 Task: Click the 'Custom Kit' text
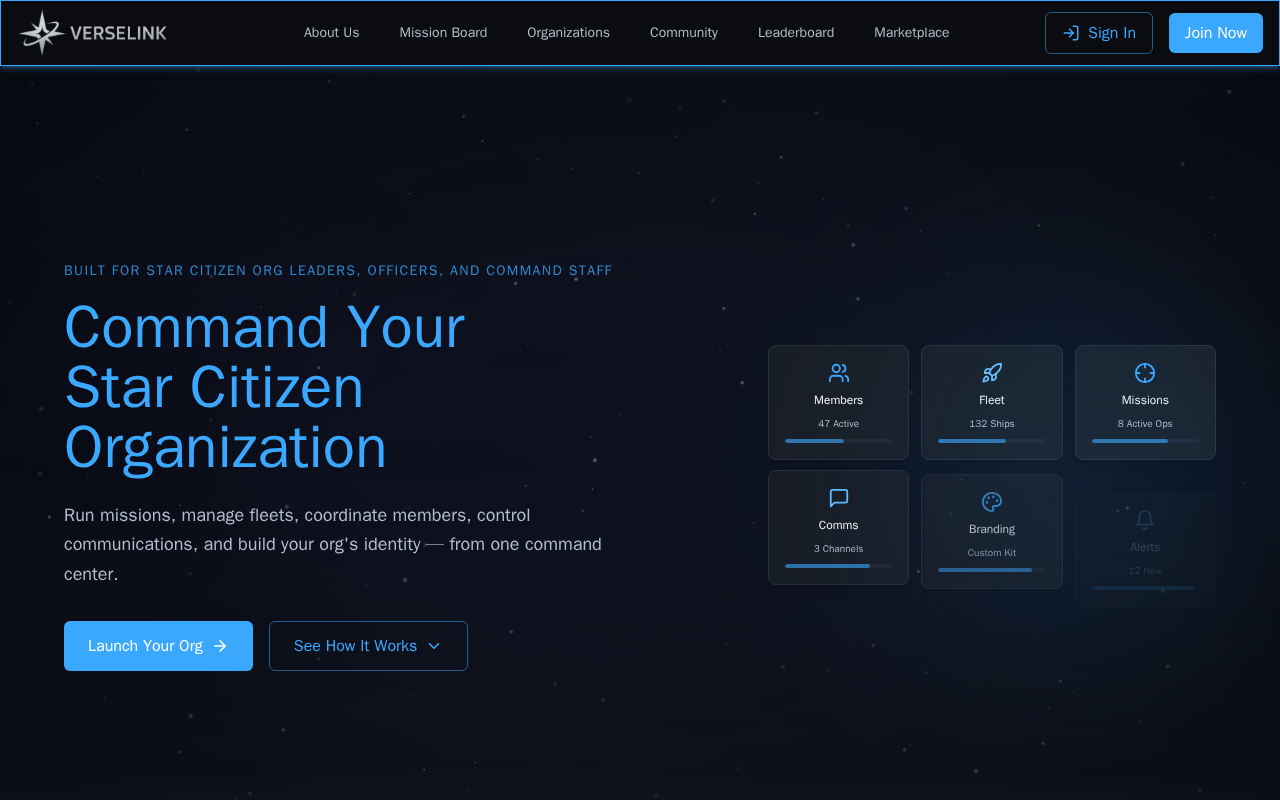[x=992, y=553]
